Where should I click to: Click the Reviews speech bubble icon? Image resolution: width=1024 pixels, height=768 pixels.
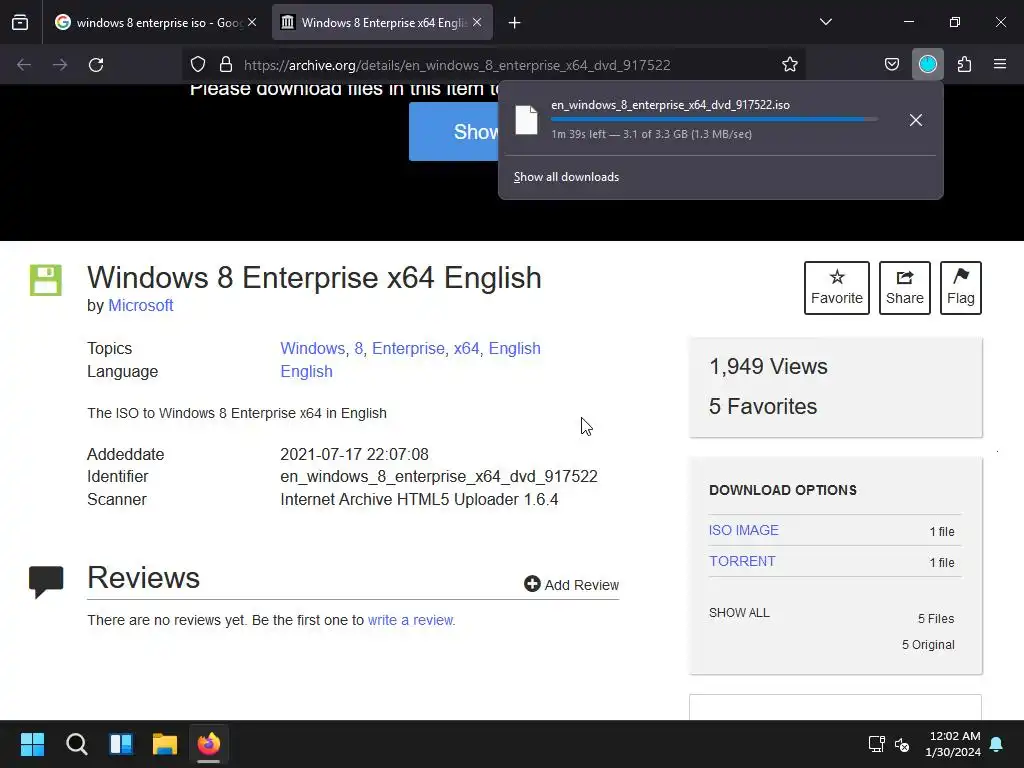46,581
